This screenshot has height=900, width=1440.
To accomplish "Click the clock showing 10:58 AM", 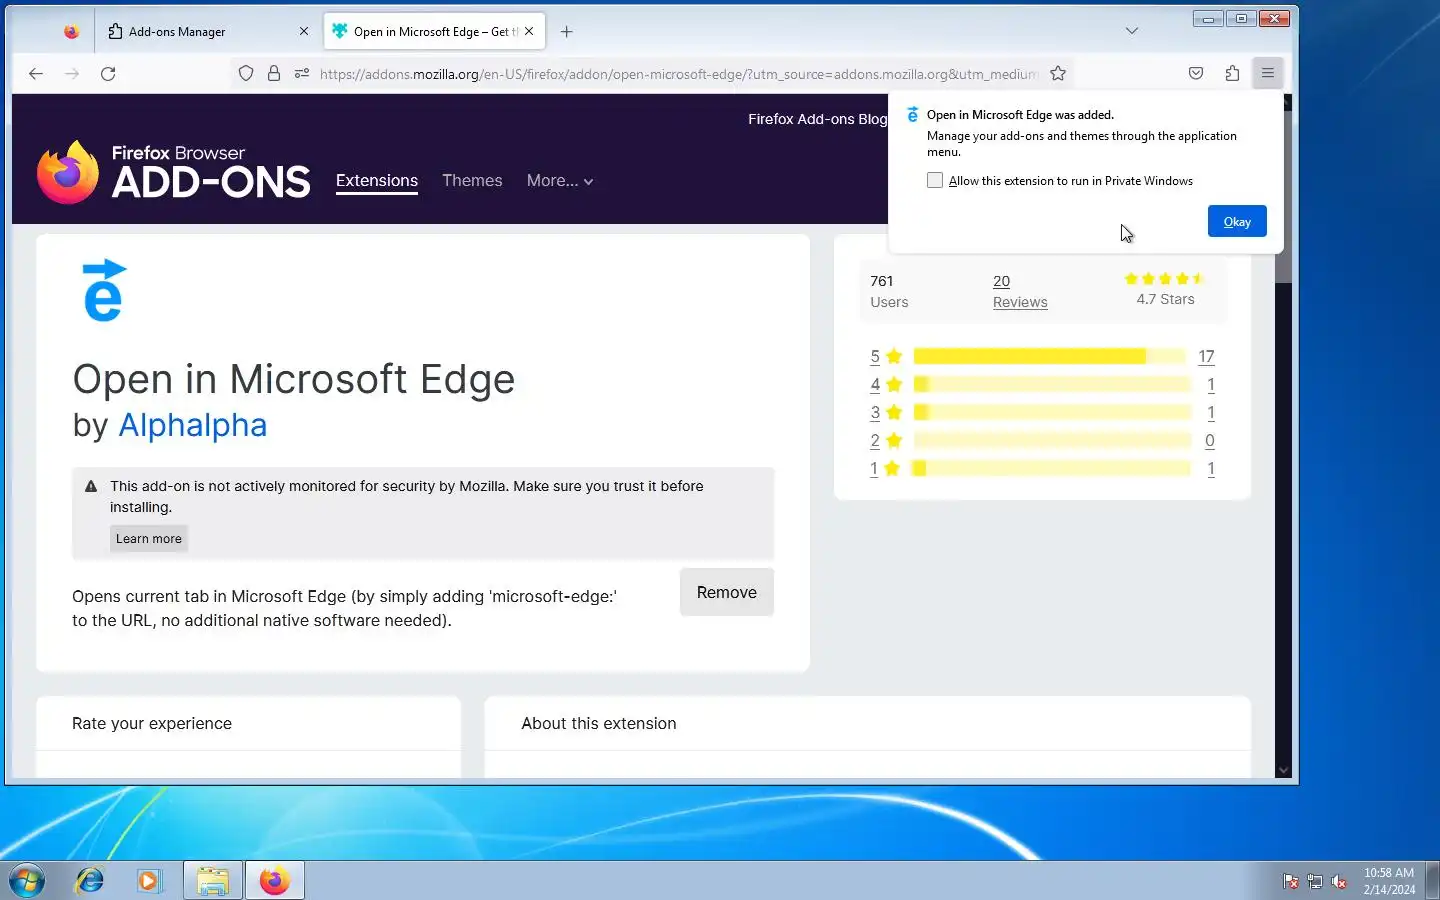I will [x=1389, y=872].
